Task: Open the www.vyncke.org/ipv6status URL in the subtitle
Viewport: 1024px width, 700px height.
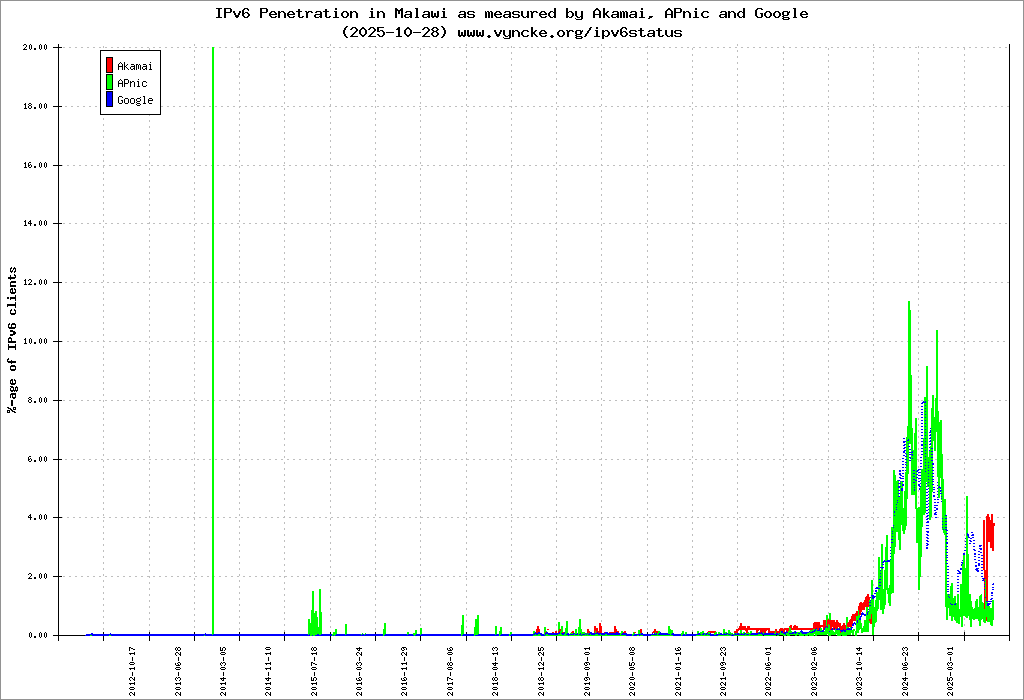Action: (570, 32)
